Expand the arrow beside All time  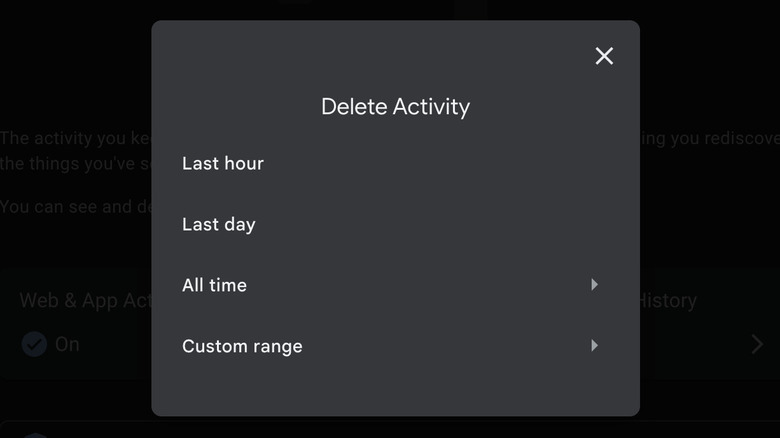[x=594, y=285]
